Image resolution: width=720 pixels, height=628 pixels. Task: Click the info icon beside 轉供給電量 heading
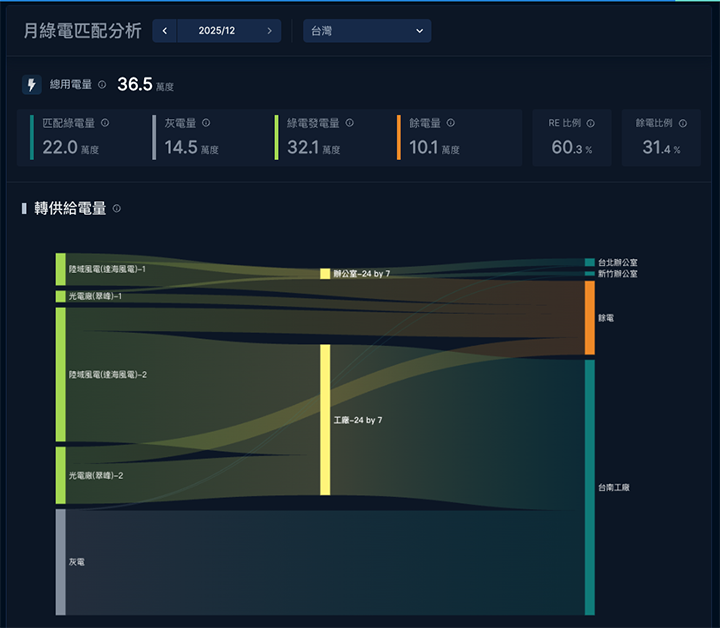117,208
